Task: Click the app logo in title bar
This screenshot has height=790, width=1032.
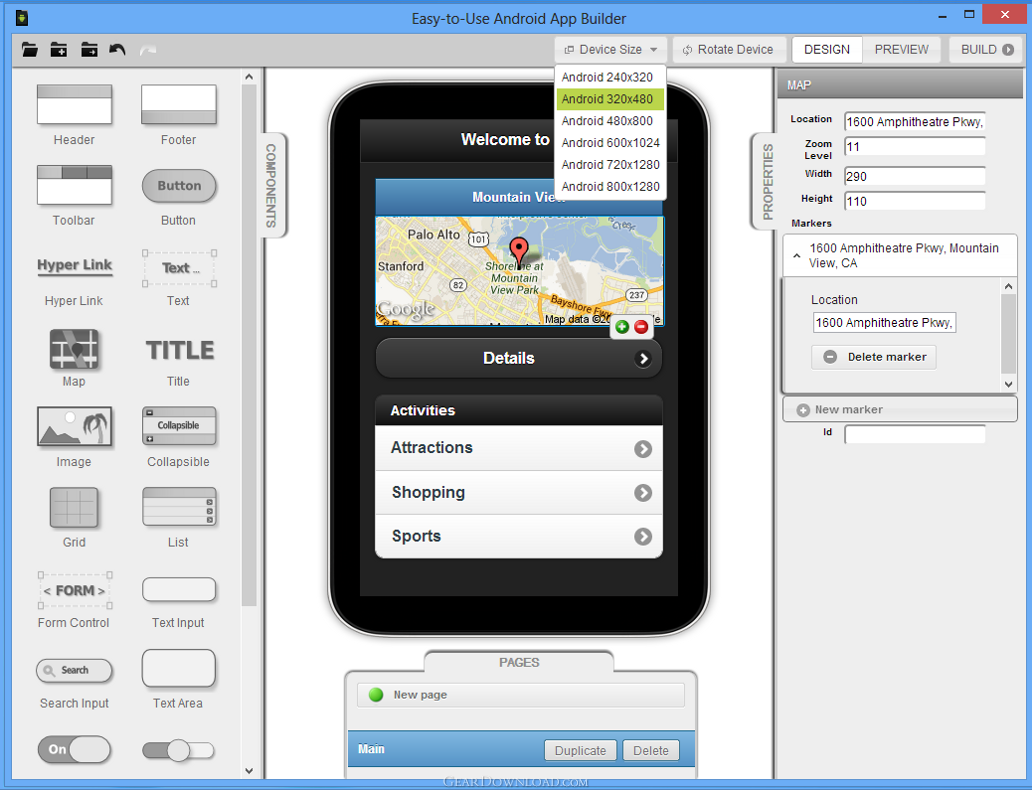Action: 22,18
